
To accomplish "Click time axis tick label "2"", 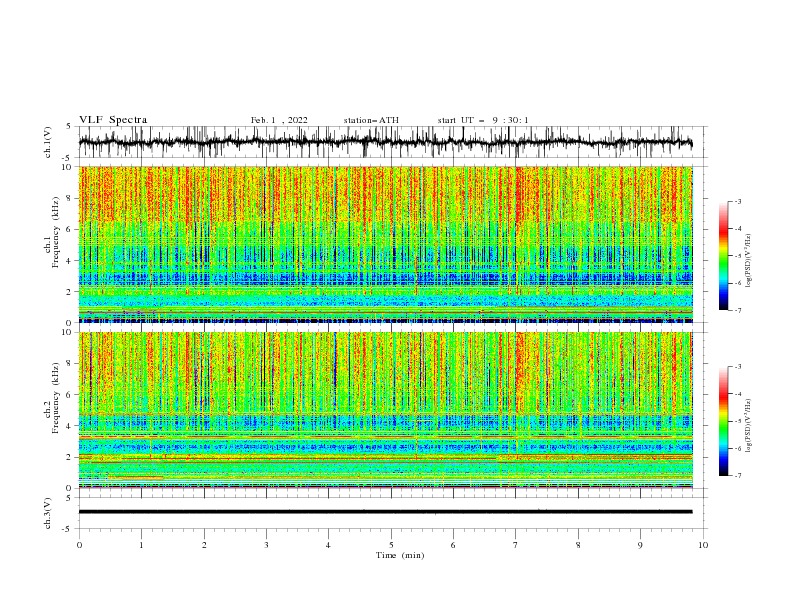I will coord(204,545).
